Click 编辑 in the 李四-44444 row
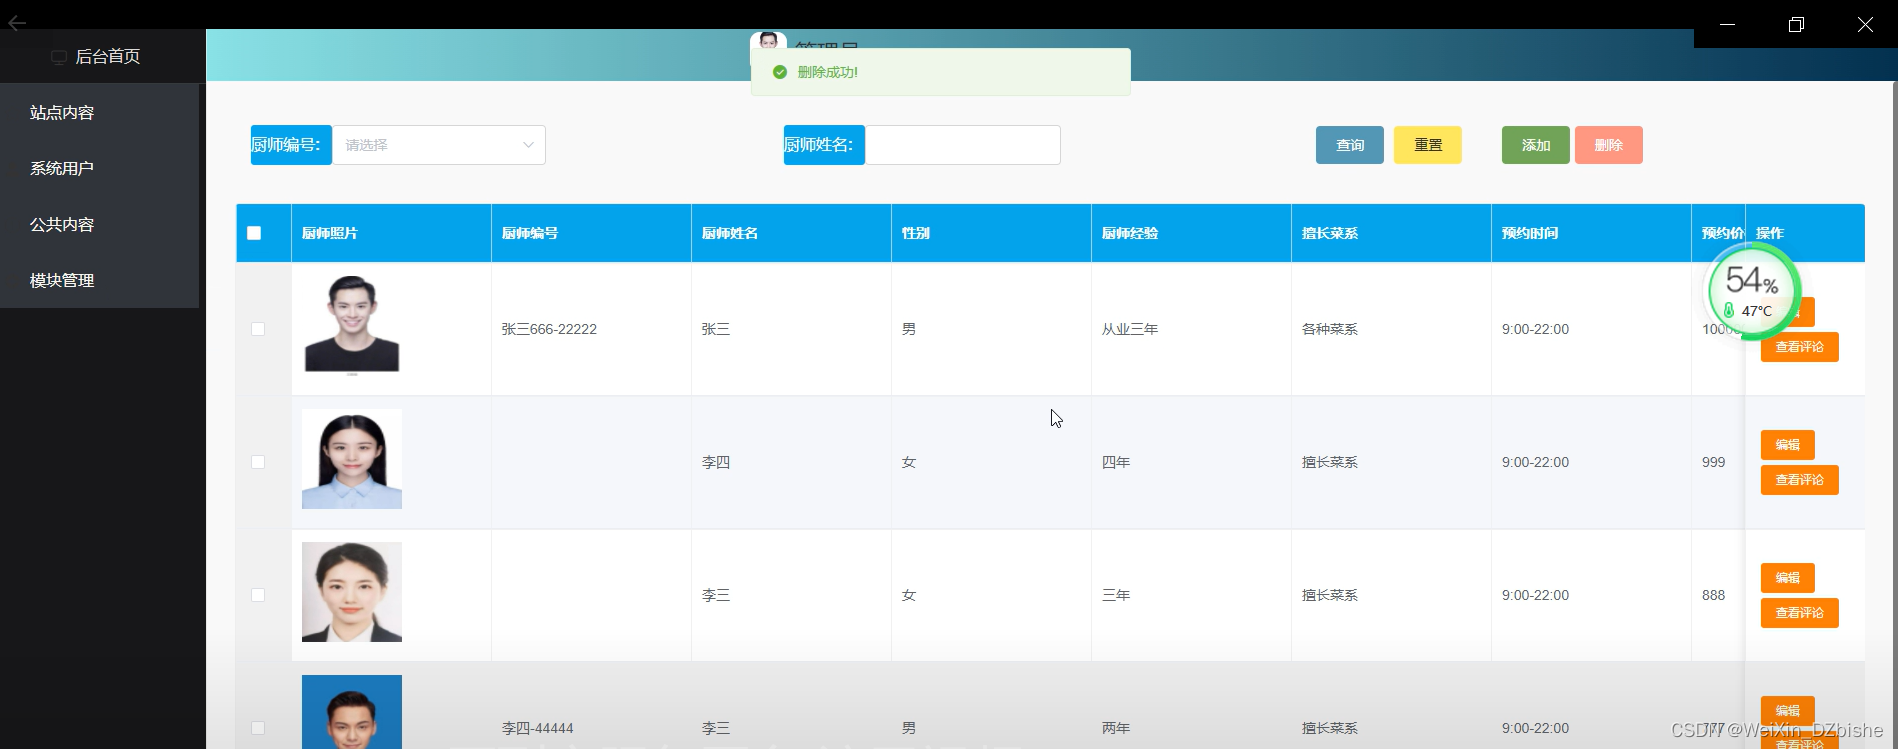This screenshot has height=749, width=1898. click(x=1788, y=711)
